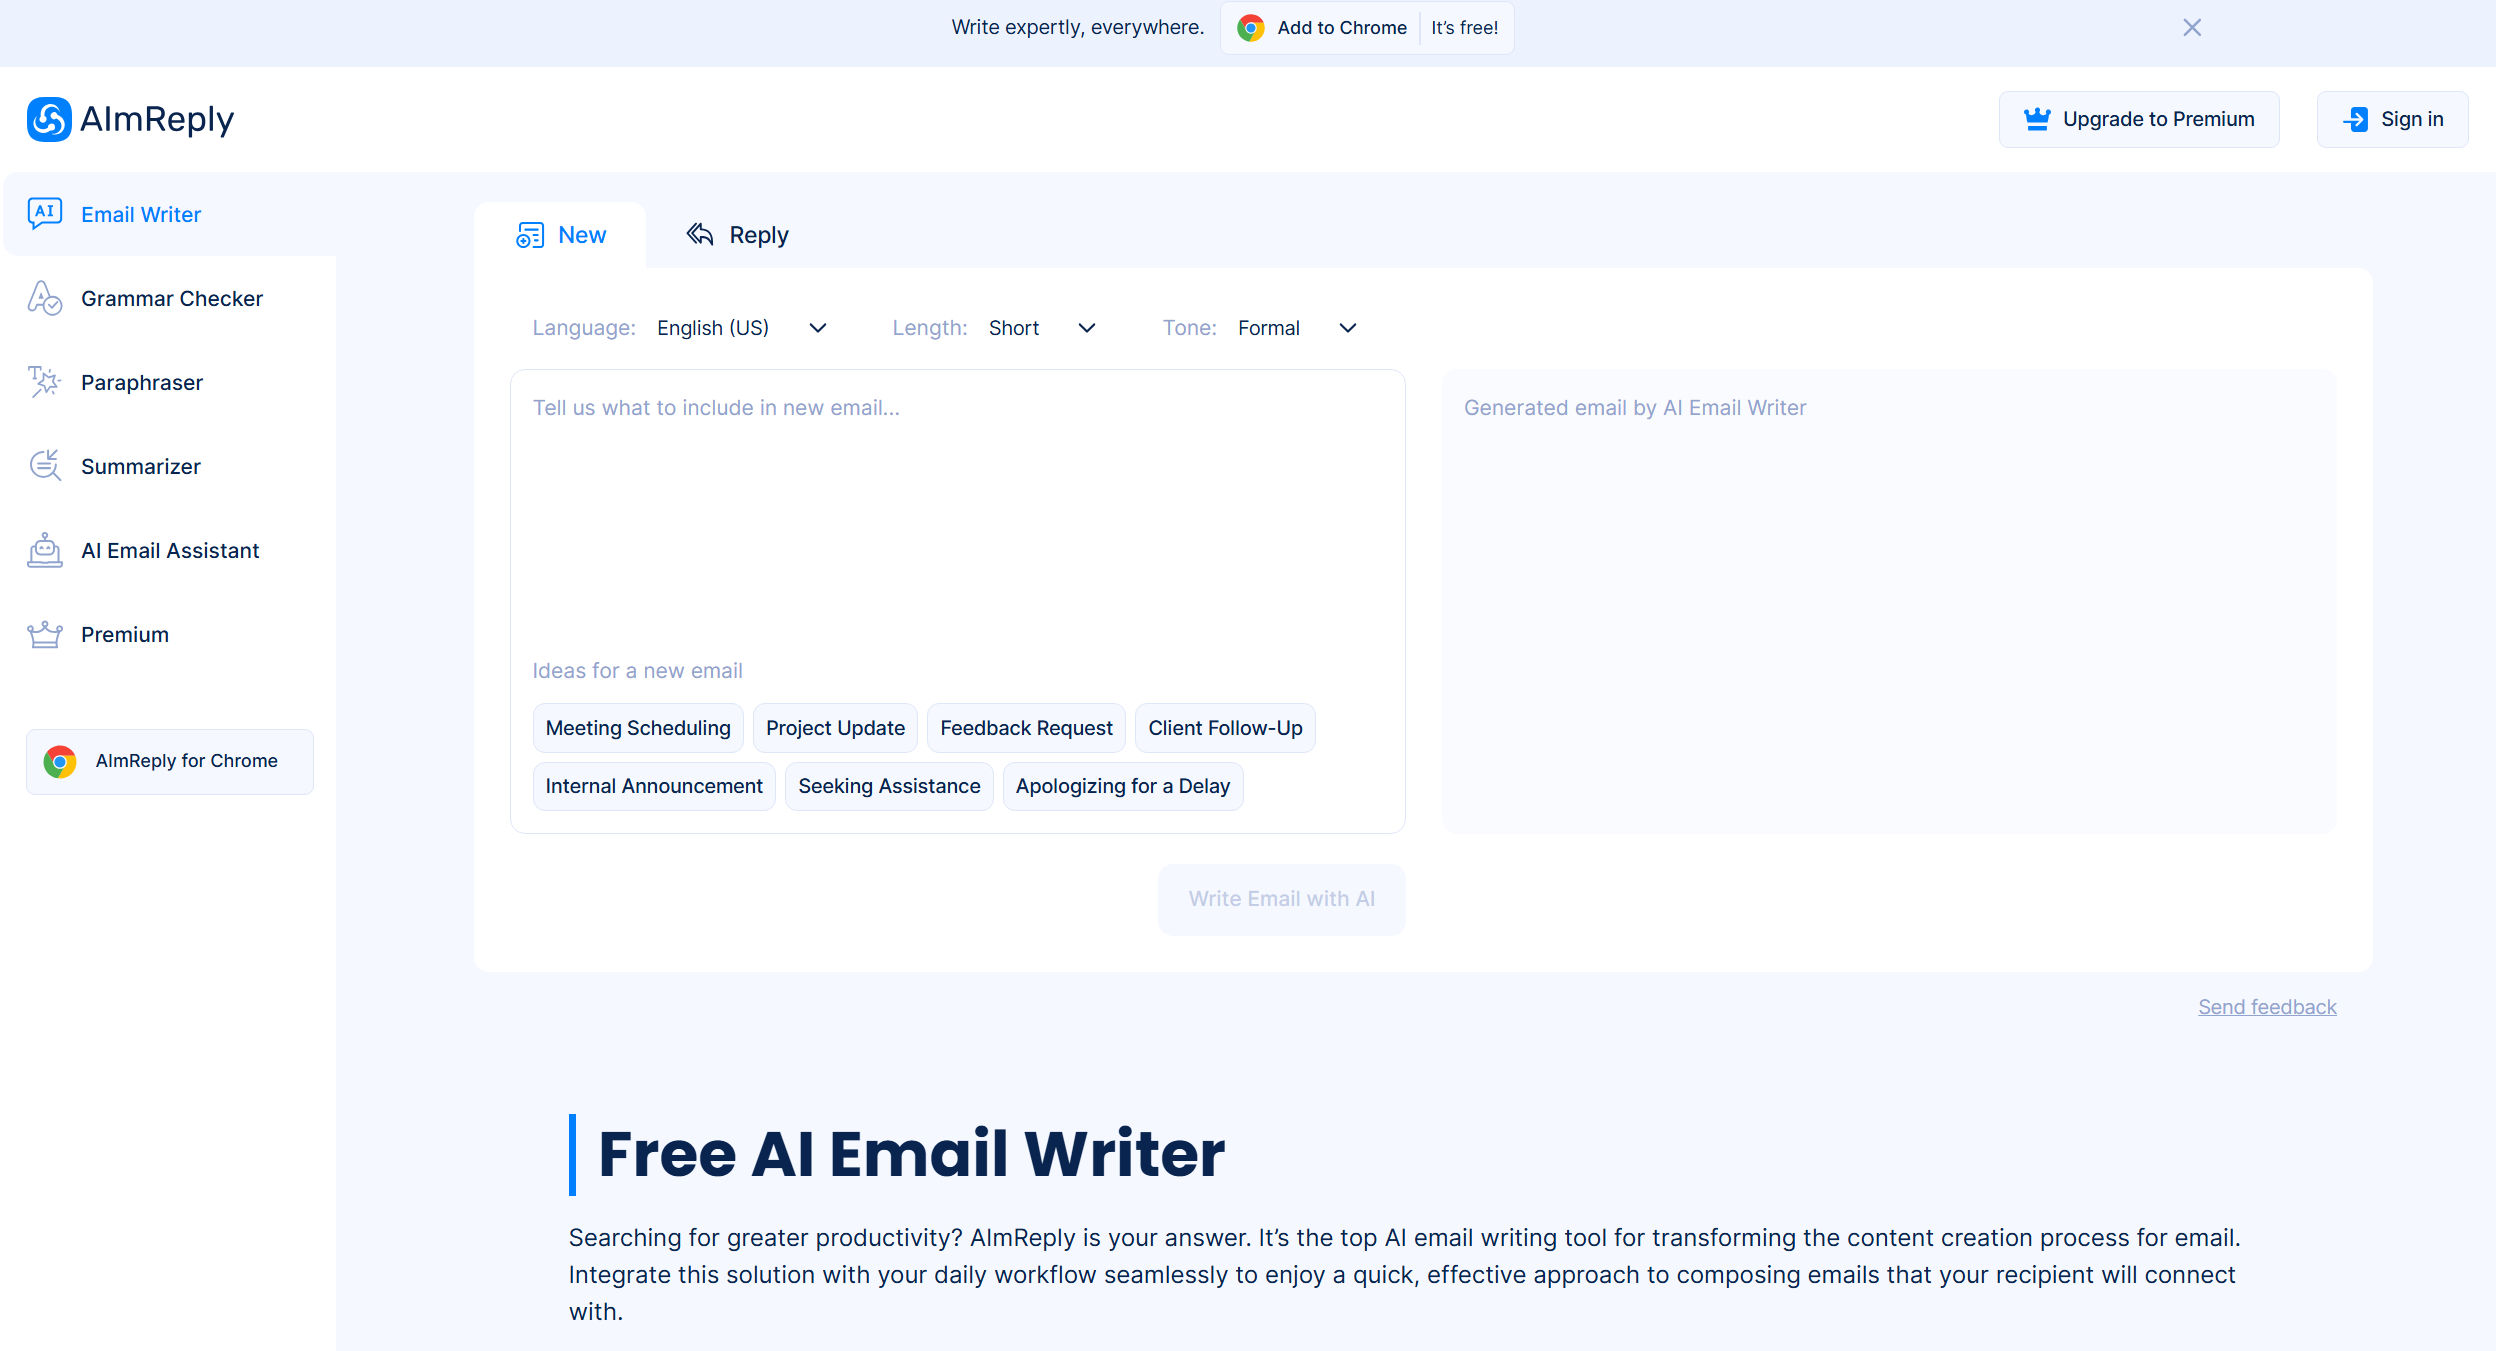Click the "Write expertly, everywhere." banner text
Screen dimensions: 2496x1351
click(1078, 27)
